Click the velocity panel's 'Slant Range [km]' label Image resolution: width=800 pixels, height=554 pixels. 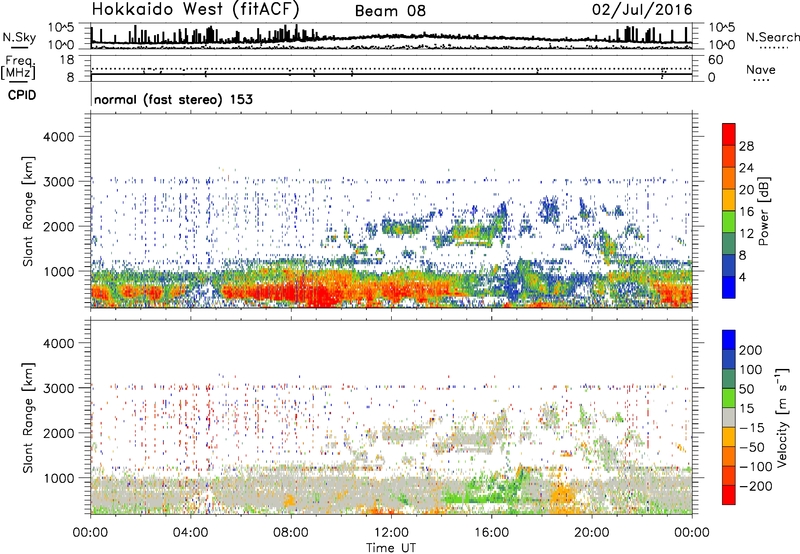(x=28, y=417)
